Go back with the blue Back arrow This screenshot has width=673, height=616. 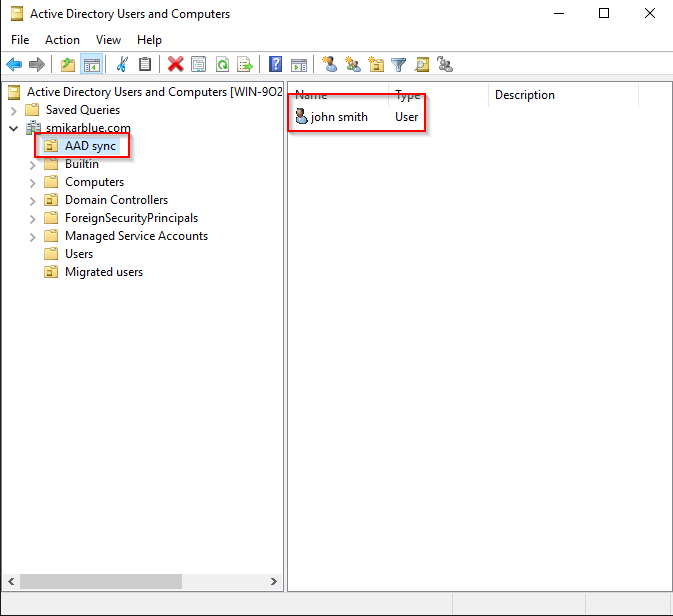click(x=14, y=64)
